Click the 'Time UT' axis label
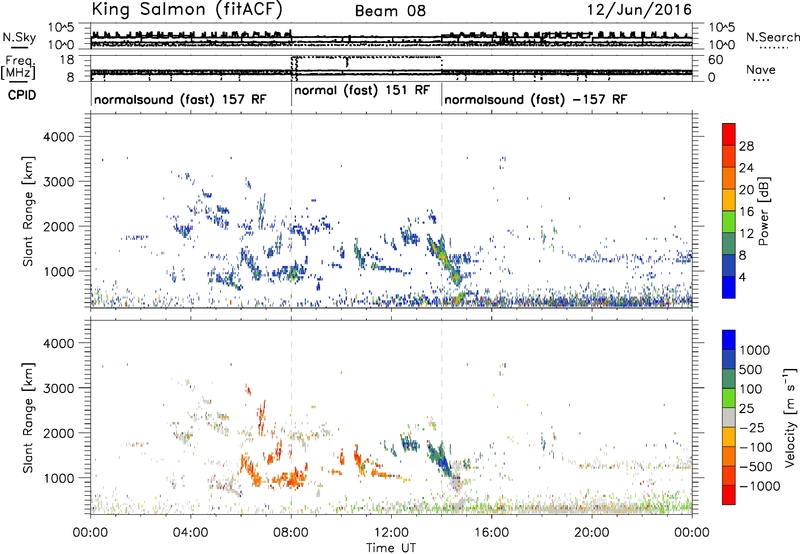This screenshot has width=800, height=554. pos(391,547)
